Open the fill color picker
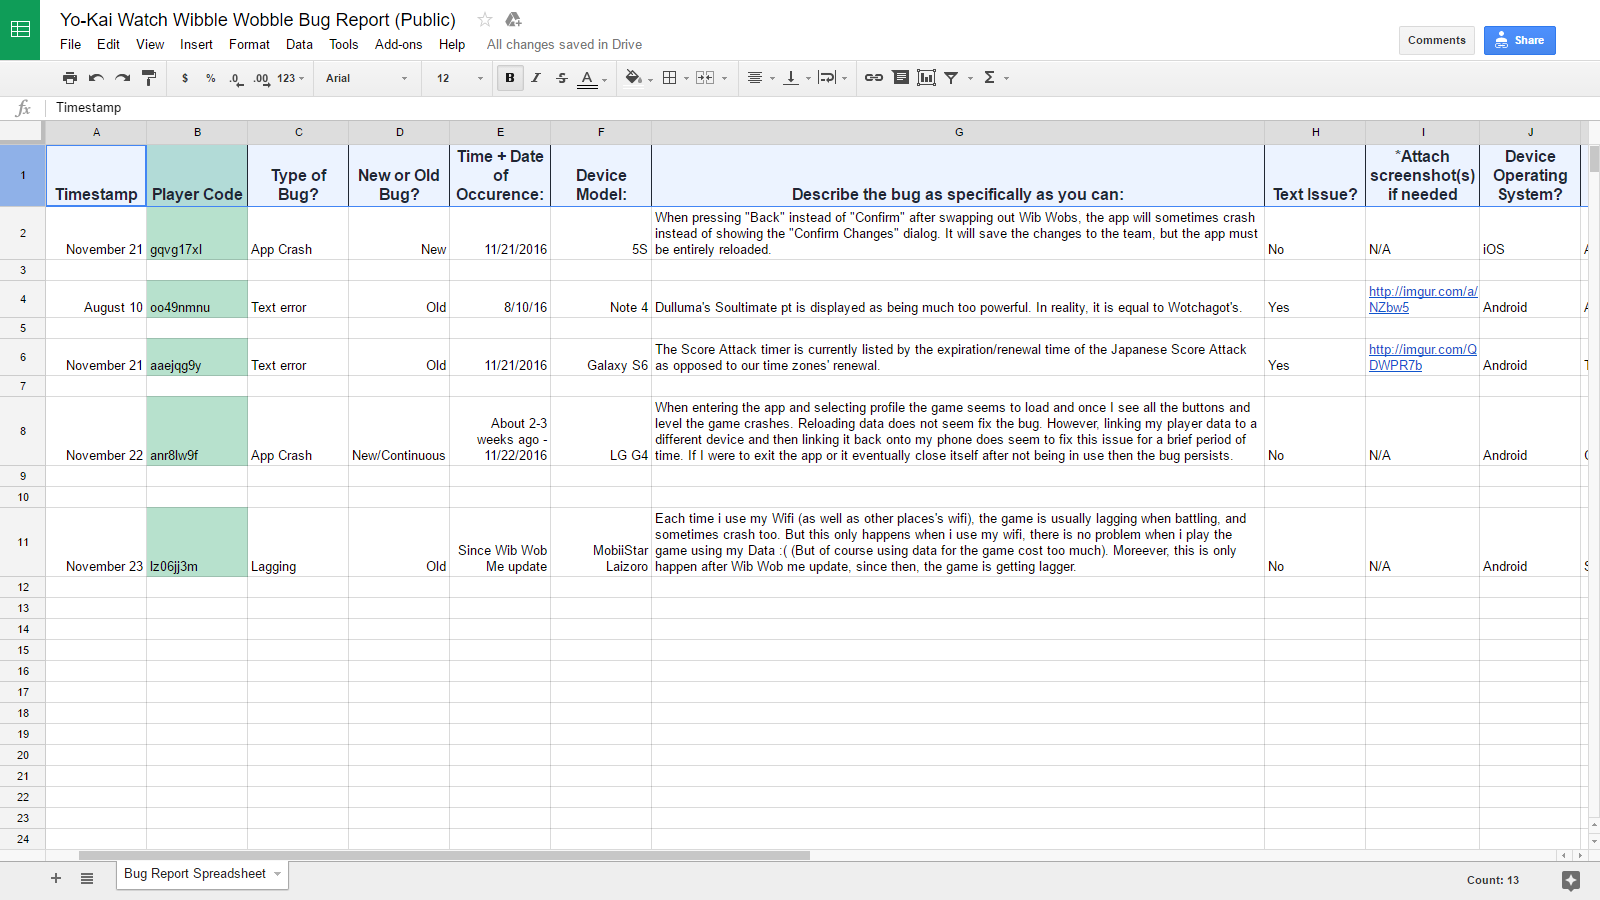Screen dimensions: 1600x900 click(x=634, y=78)
